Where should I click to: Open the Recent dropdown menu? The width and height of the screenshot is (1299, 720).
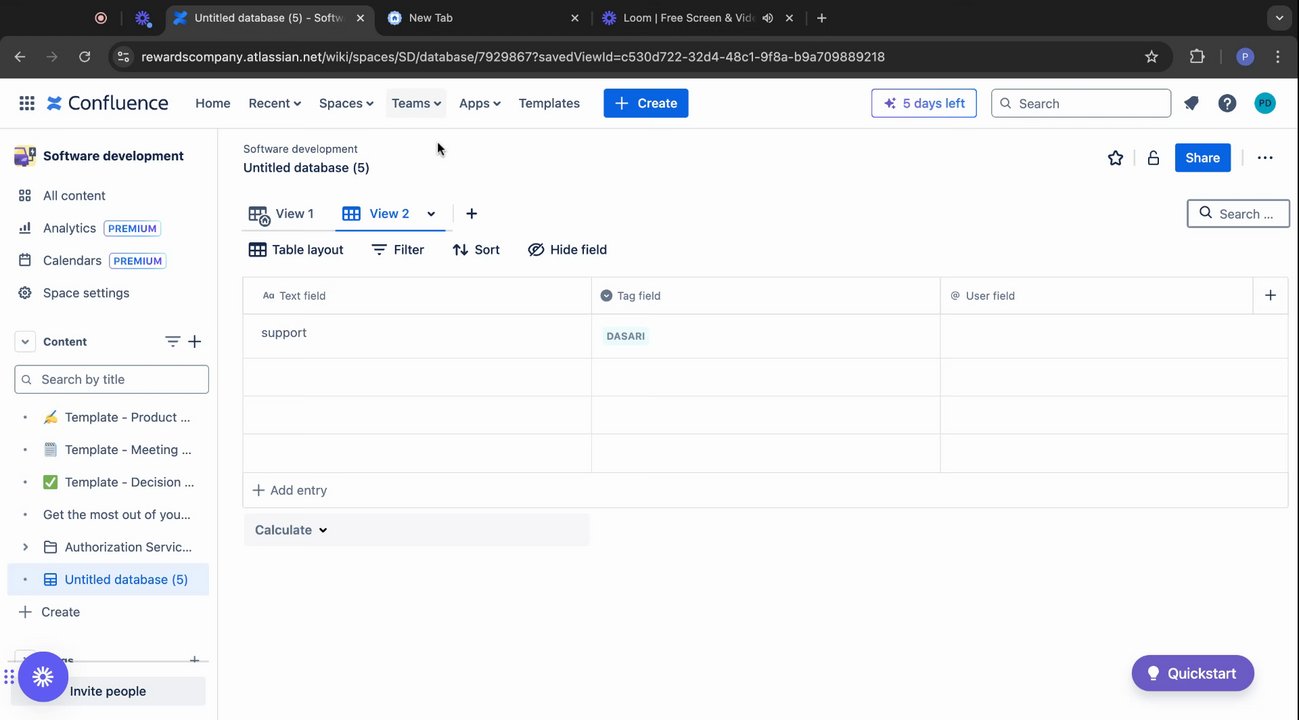pos(275,103)
